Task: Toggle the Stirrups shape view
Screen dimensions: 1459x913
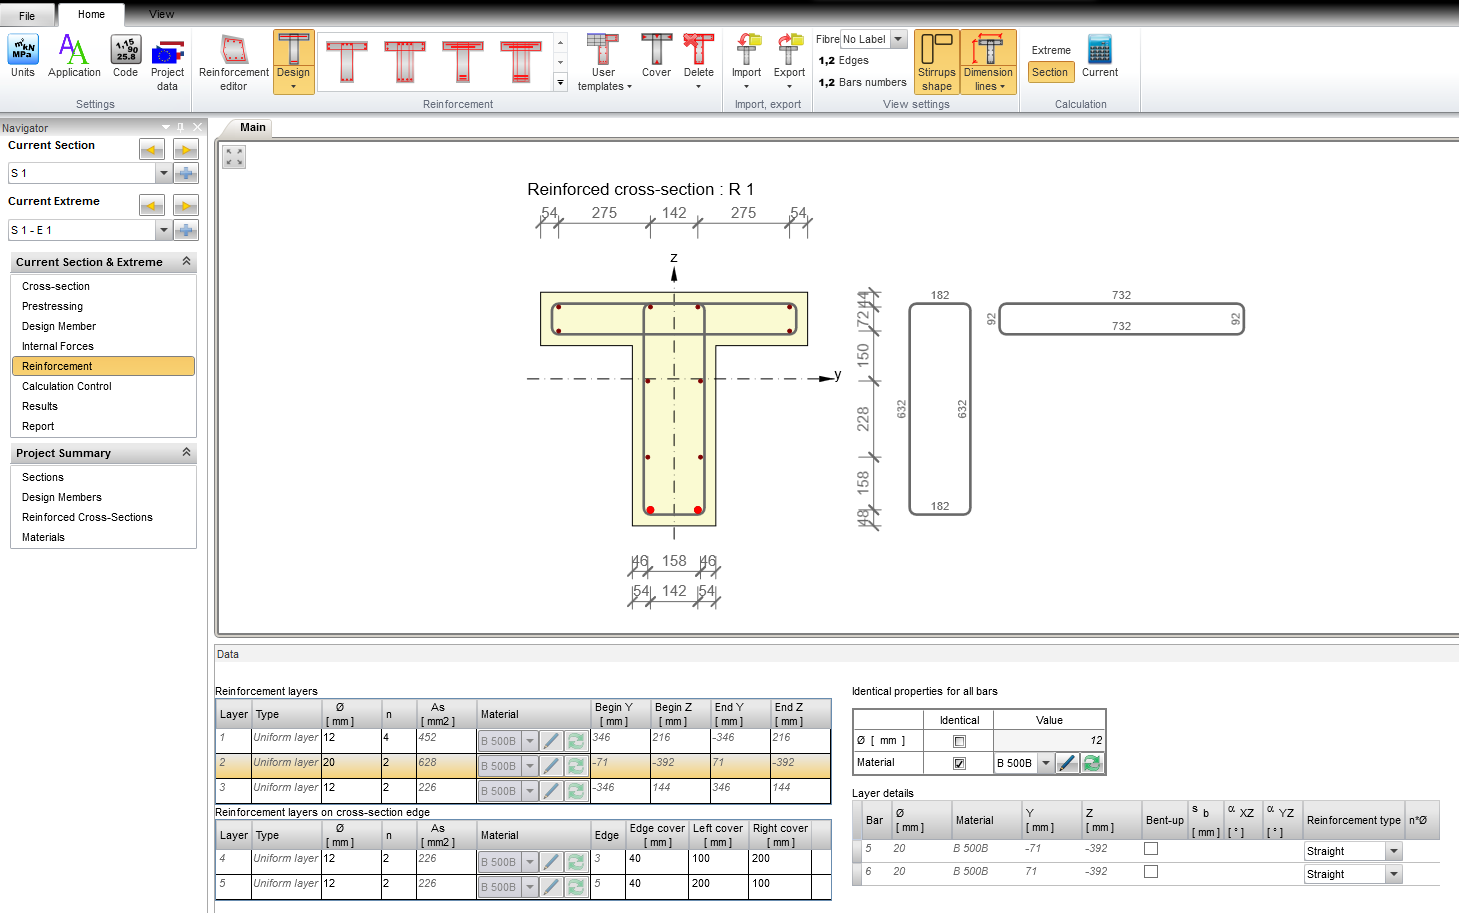Action: click(x=937, y=62)
